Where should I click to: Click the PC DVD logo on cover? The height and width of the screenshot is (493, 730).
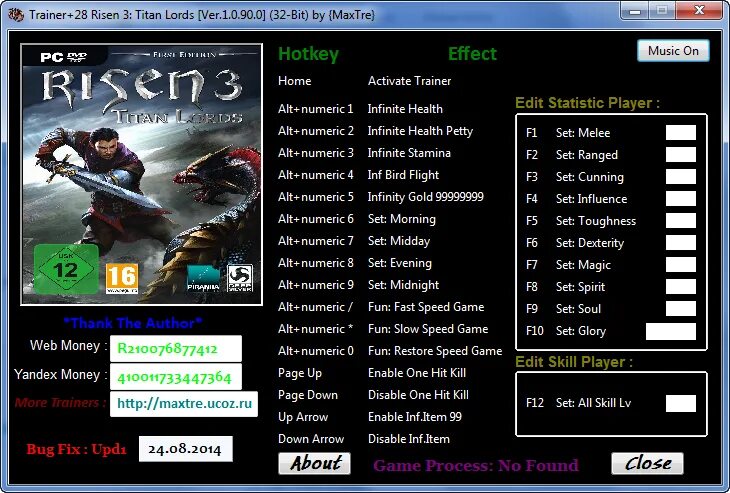(64, 57)
